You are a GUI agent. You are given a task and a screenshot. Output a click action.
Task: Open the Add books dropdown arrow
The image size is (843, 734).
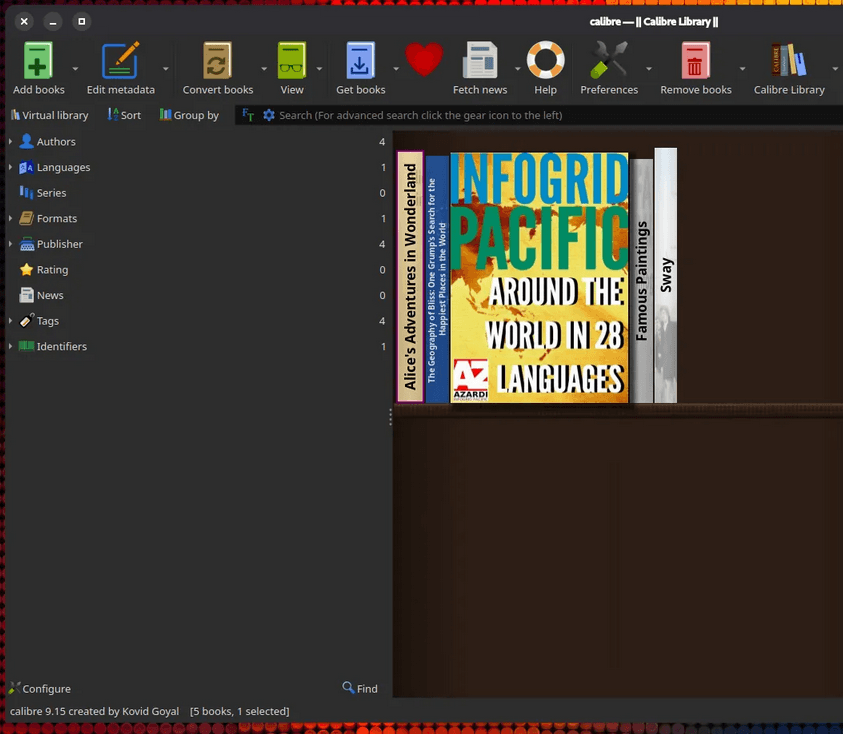click(x=75, y=69)
